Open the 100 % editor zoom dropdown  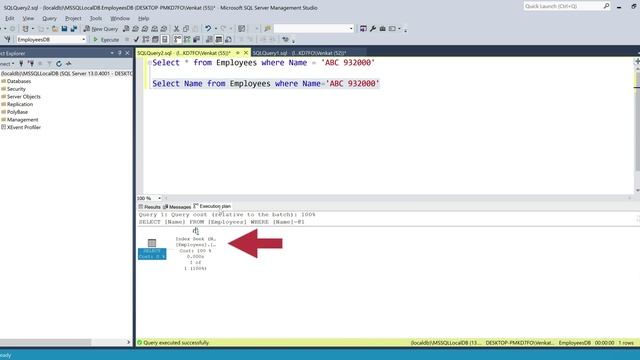(x=159, y=198)
